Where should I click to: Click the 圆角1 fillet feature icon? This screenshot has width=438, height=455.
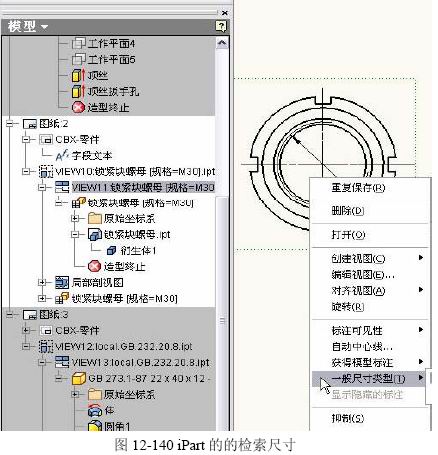95,426
